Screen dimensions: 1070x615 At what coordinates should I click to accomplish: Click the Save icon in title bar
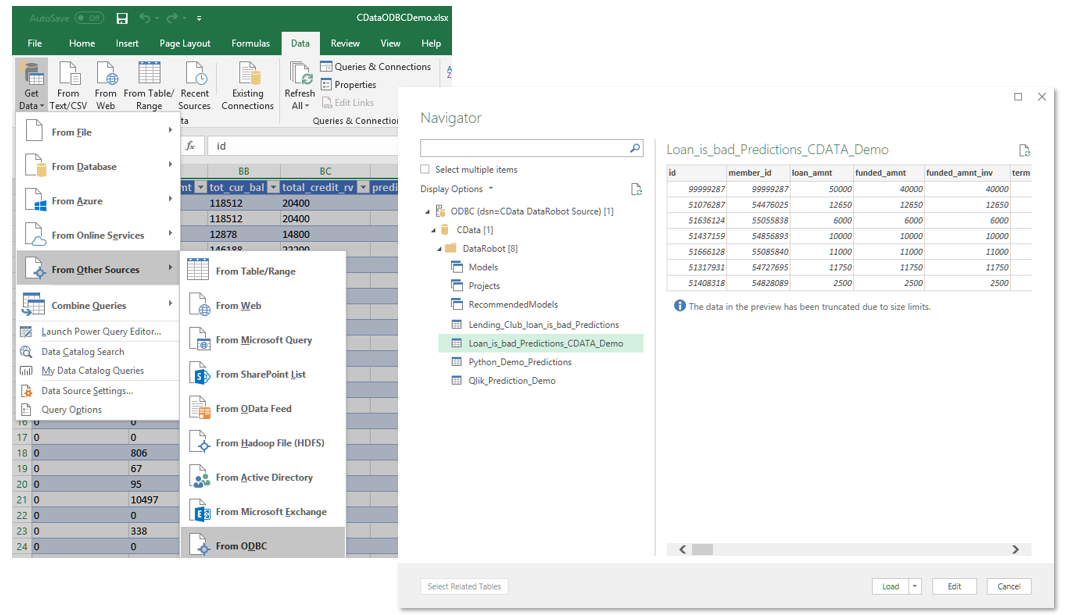click(122, 18)
